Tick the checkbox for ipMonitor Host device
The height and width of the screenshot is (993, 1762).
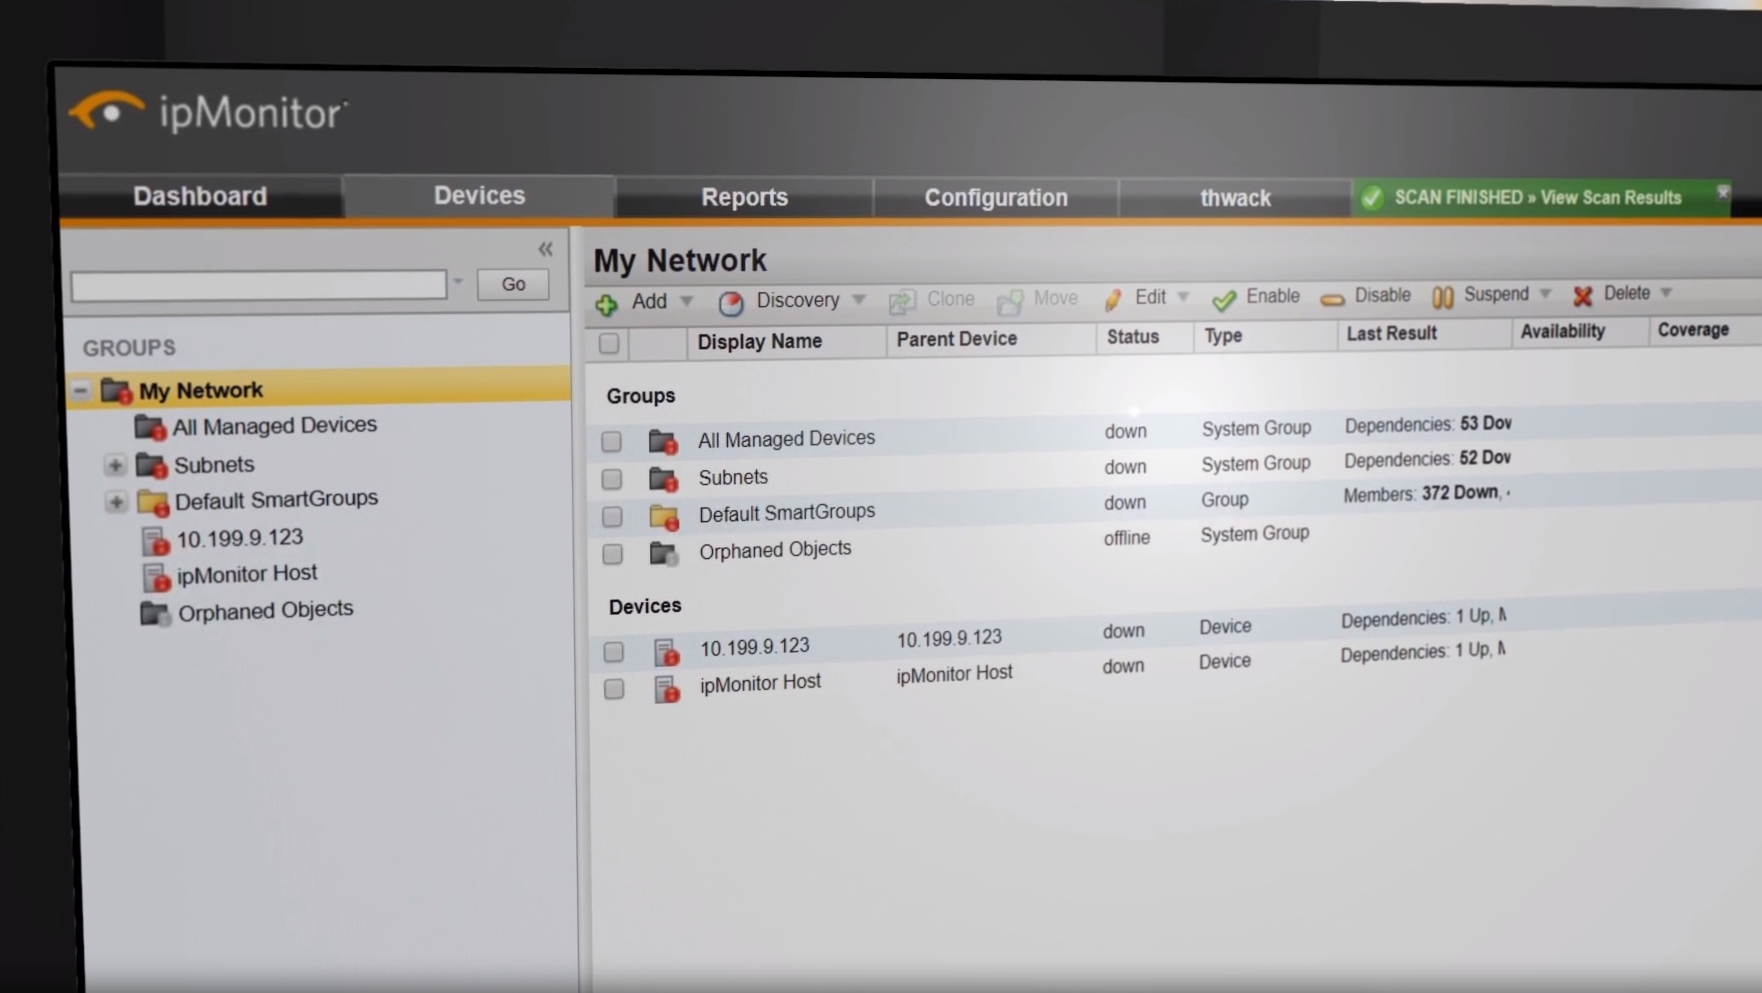(x=614, y=689)
